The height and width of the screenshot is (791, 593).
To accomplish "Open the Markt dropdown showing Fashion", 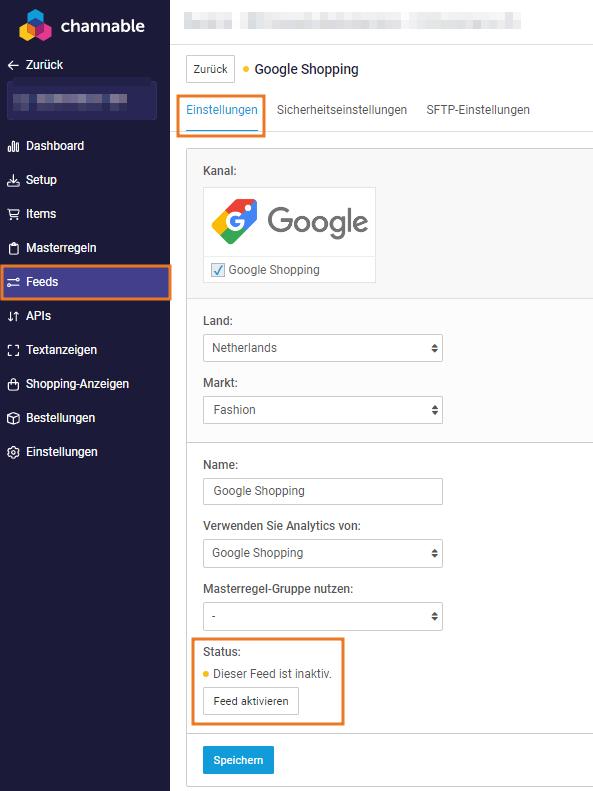I will pyautogui.click(x=323, y=410).
